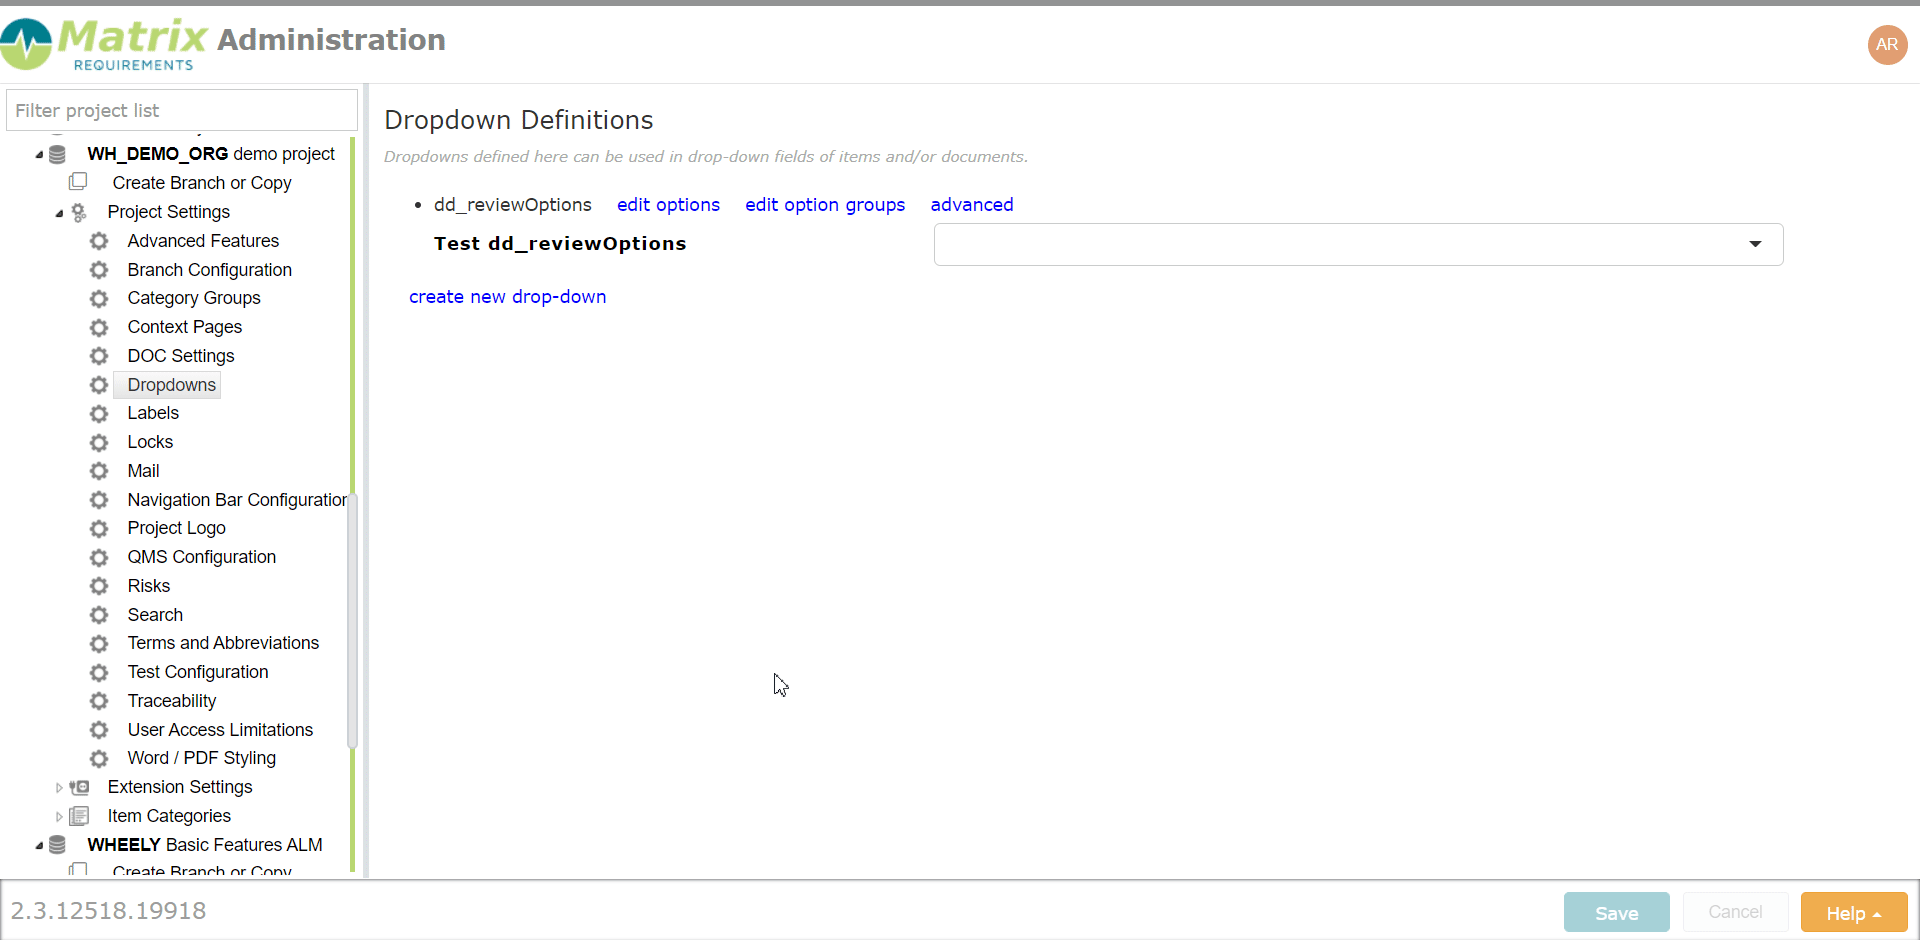Click the version number 2.3.12518.19918
This screenshot has width=1920, height=940.
[x=108, y=911]
